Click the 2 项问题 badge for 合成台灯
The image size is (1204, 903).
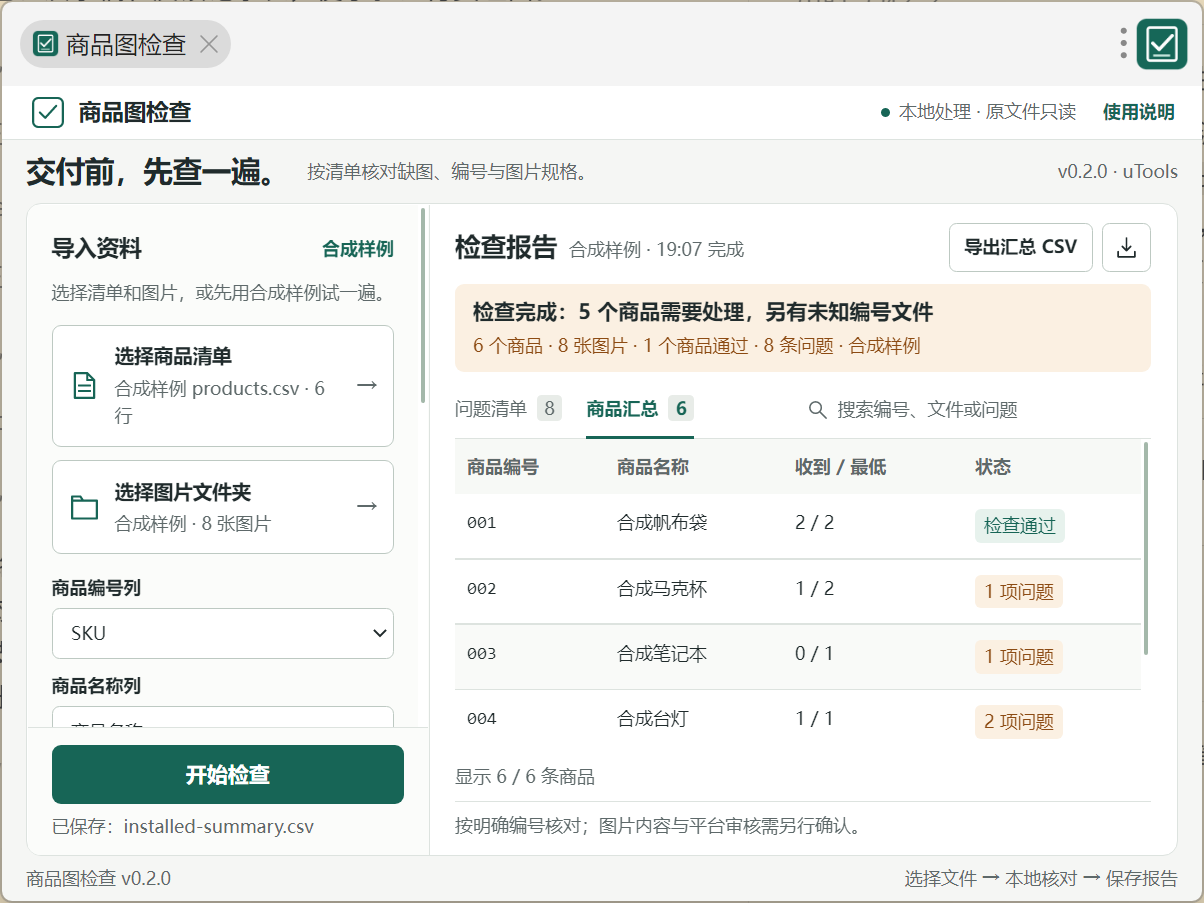[1019, 722]
